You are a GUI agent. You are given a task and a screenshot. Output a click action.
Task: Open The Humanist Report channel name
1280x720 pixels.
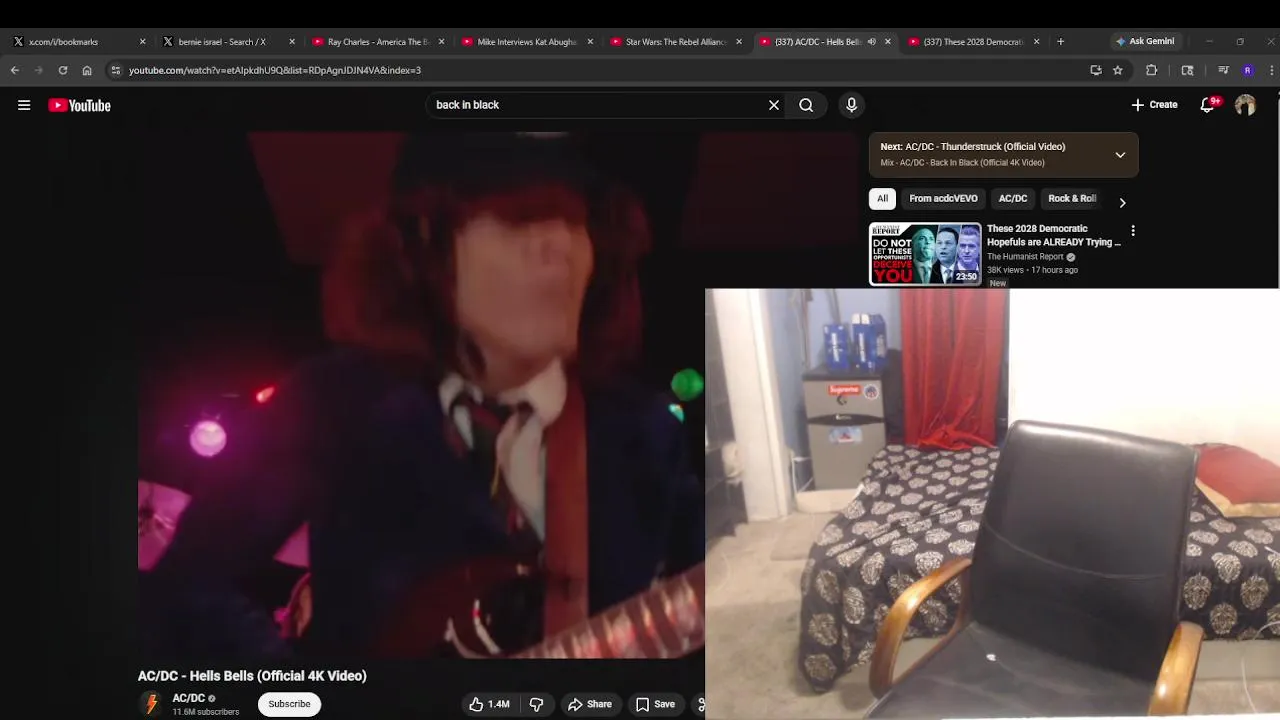pyautogui.click(x=1025, y=257)
